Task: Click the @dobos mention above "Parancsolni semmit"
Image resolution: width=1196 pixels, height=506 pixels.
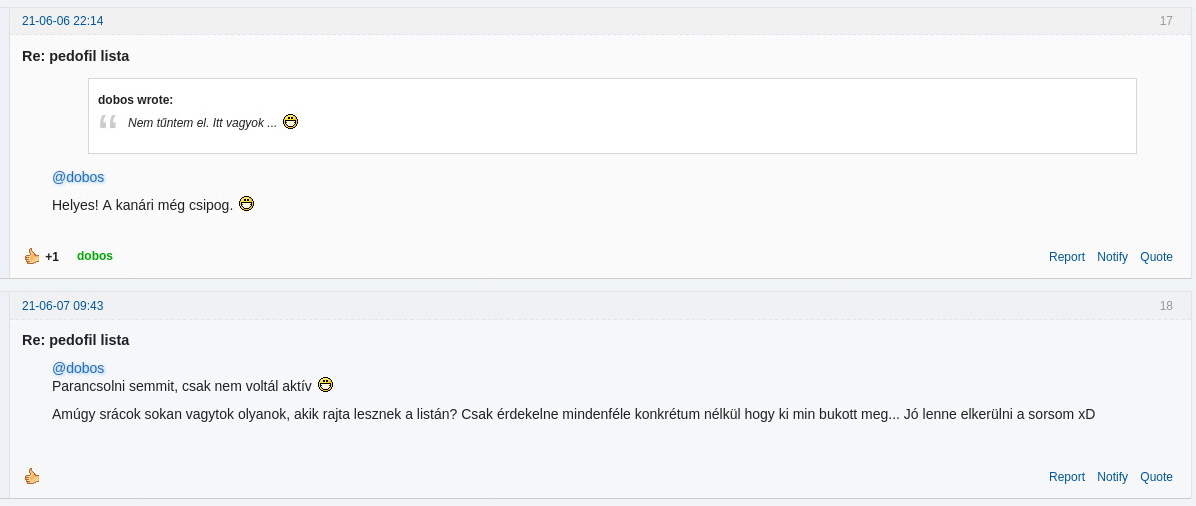Action: pos(78,368)
